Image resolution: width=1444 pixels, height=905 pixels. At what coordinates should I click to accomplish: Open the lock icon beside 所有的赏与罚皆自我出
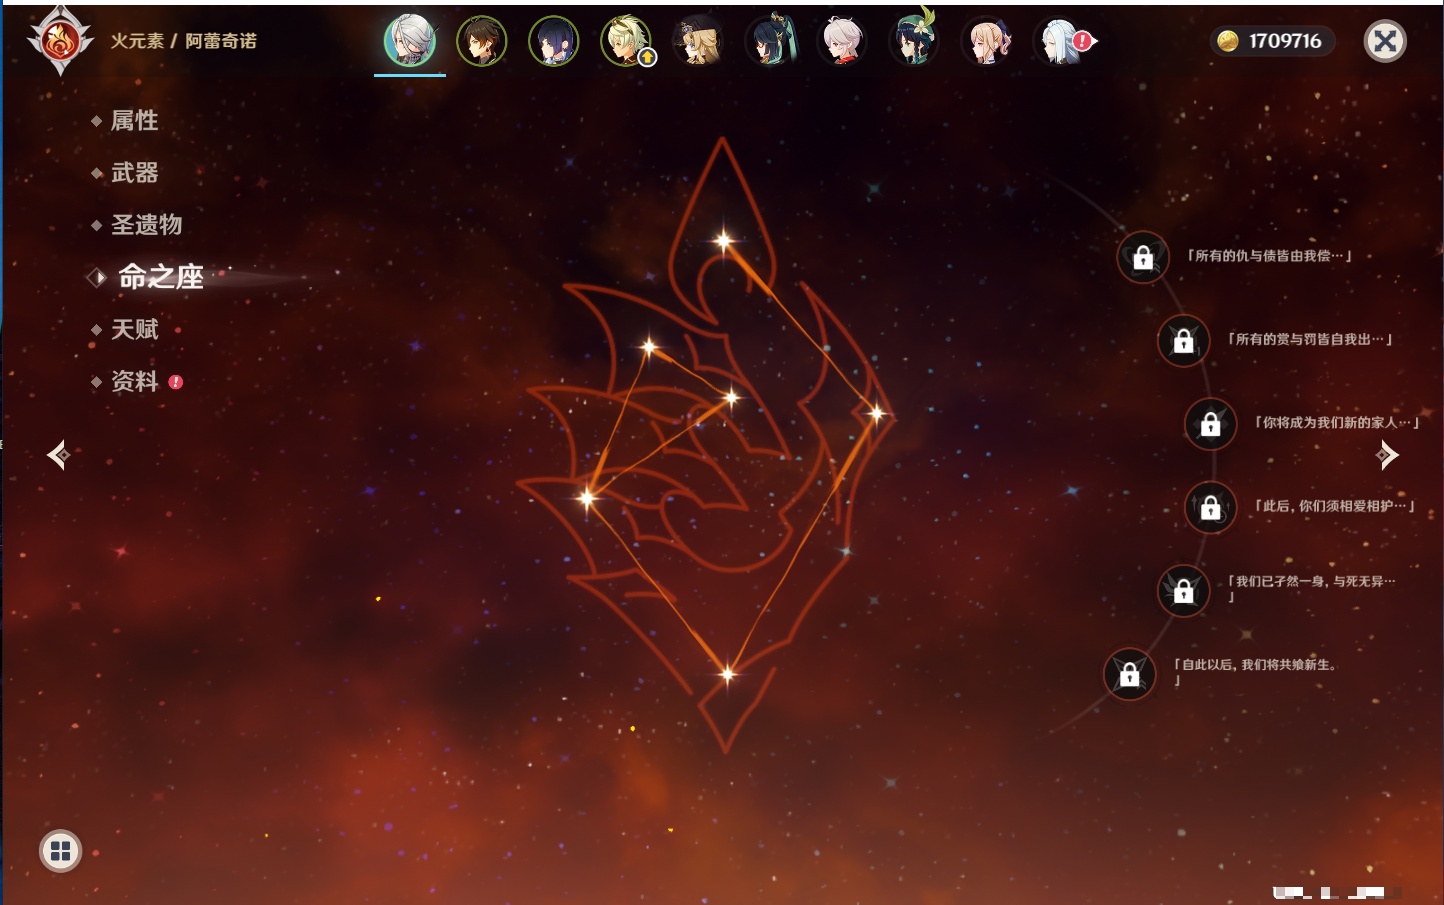coord(1183,340)
